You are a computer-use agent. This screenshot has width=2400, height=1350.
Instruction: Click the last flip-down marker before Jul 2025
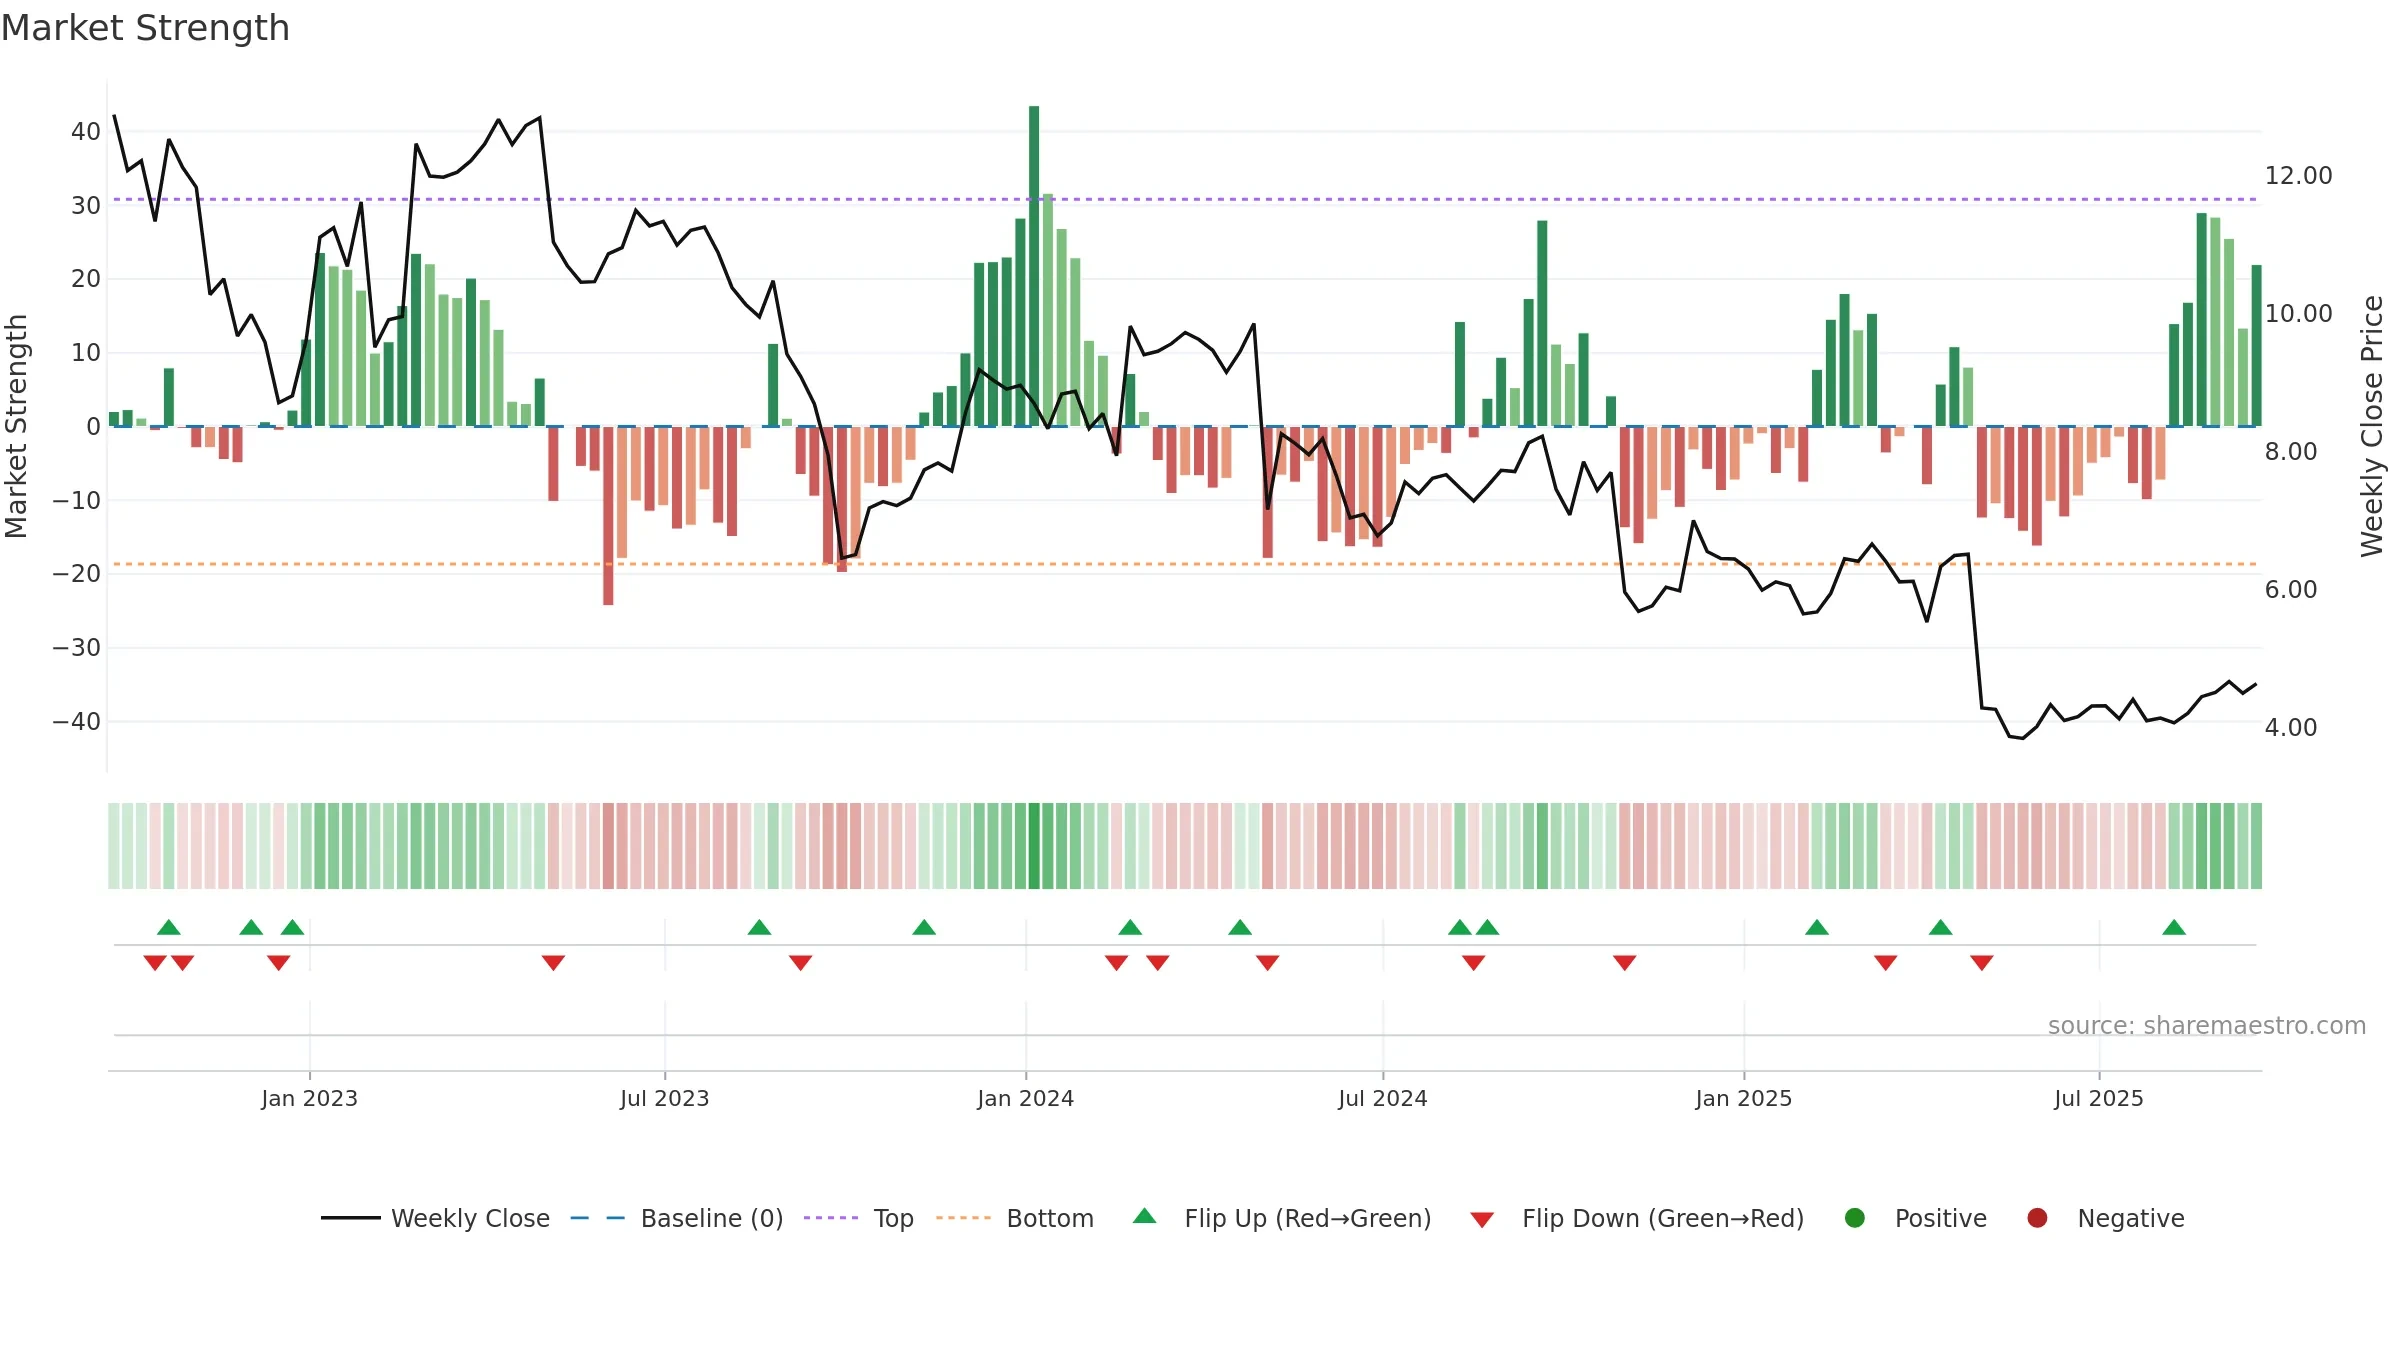pyautogui.click(x=1982, y=963)
